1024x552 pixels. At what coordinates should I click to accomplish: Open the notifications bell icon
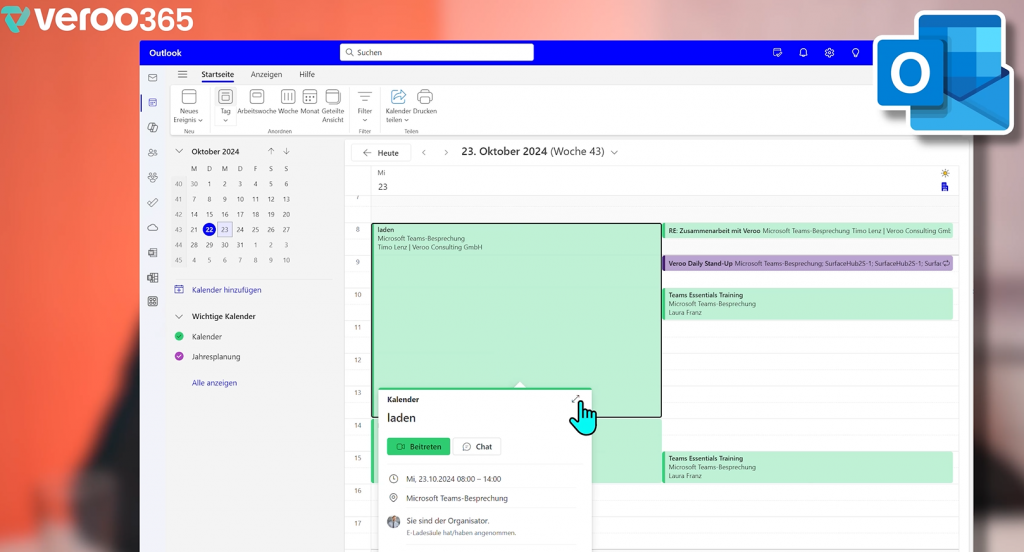(803, 53)
